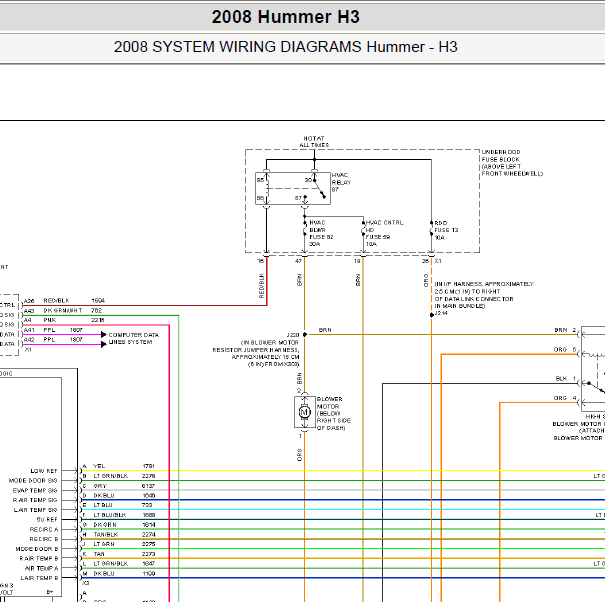This screenshot has width=605, height=602.
Task: Click the A40 DK GRN/WHT wire label
Action: [x=63, y=310]
